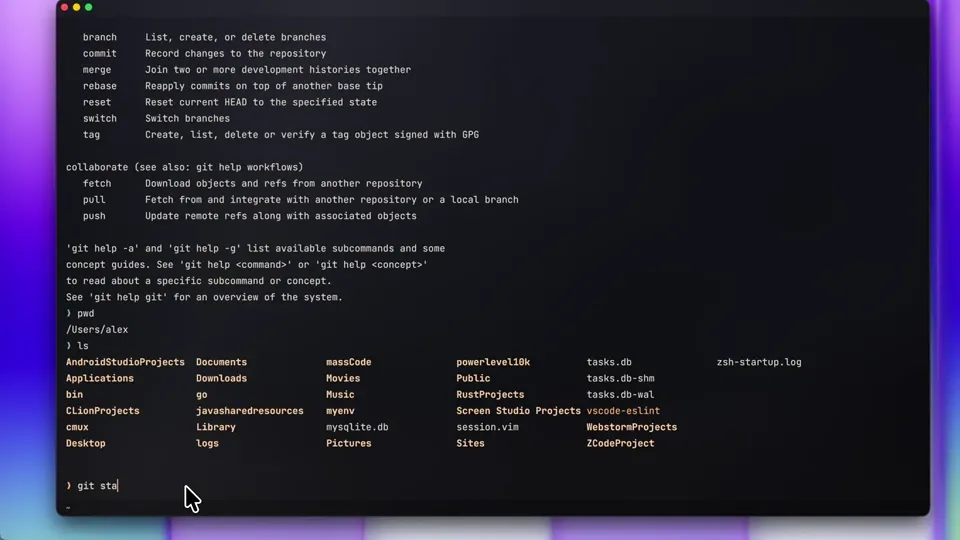Click the yellow minimize window button

click(77, 7)
